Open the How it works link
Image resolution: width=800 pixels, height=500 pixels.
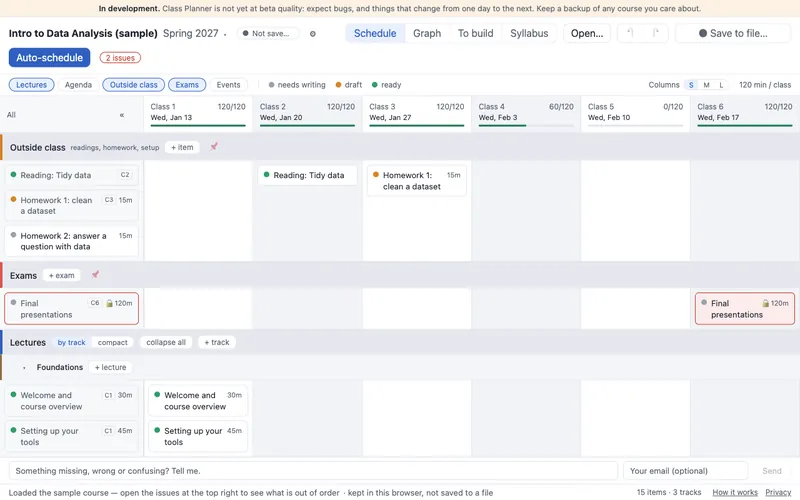[735, 492]
